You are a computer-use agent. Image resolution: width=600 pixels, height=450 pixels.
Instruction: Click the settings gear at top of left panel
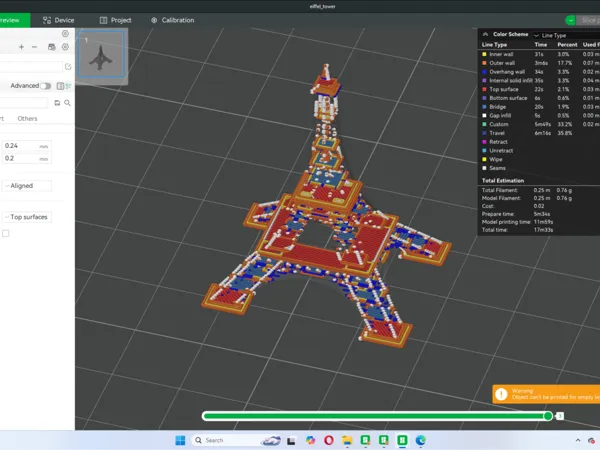pos(65,34)
